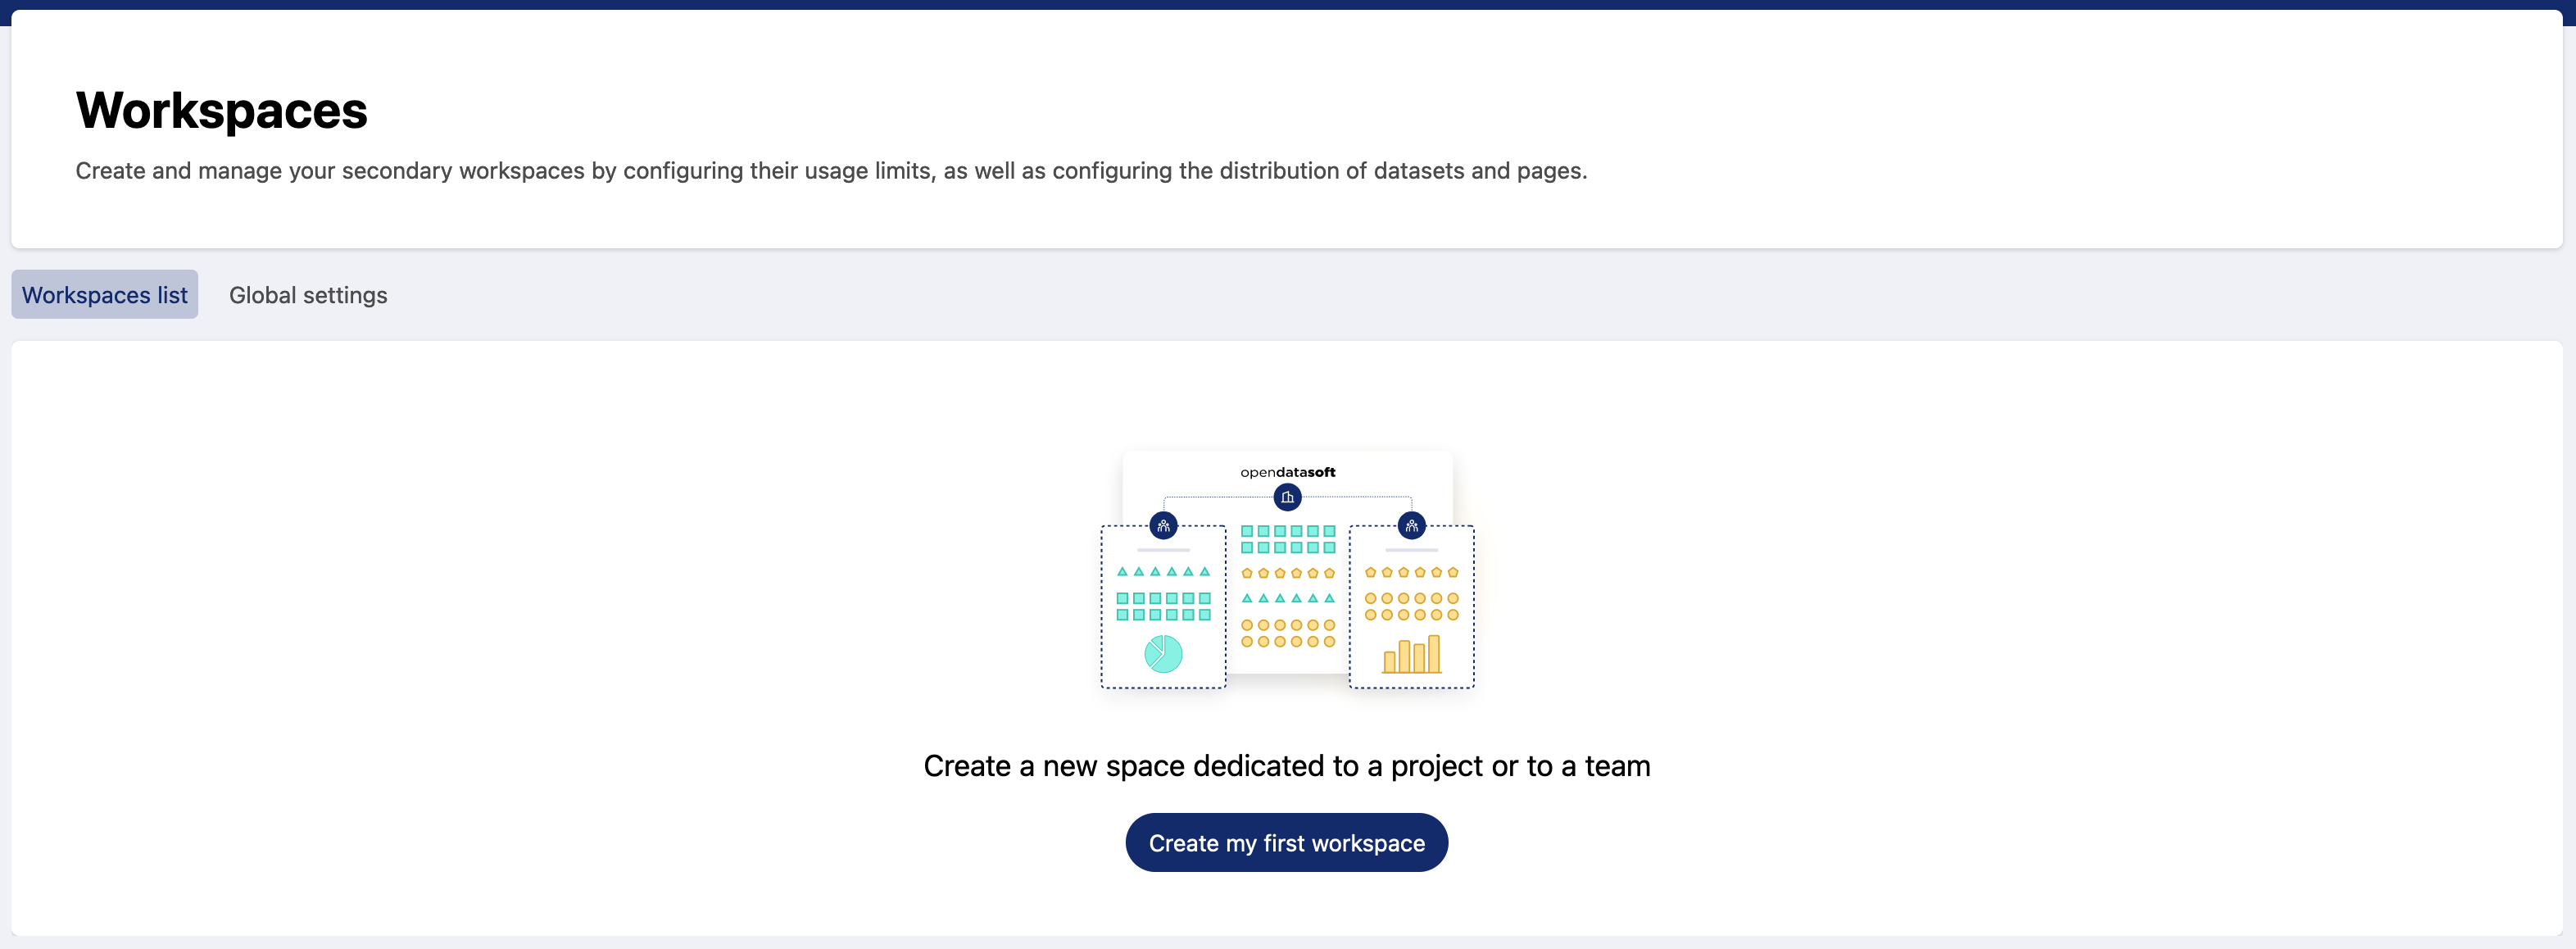
Task: Click the yellow bar chart graphic
Action: [1411, 654]
